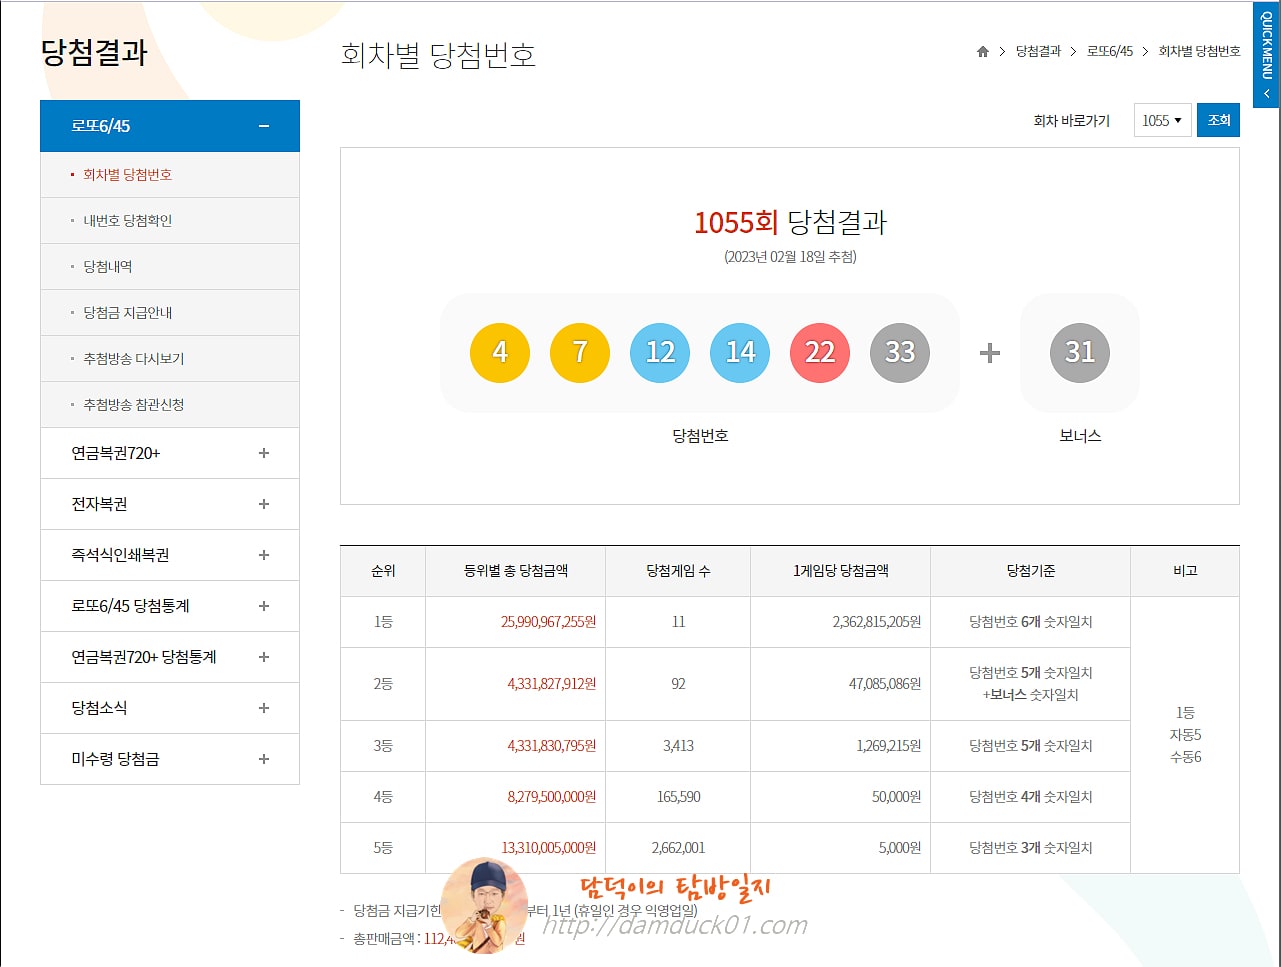Select the blue ball number 14
The height and width of the screenshot is (967, 1281).
pos(739,352)
